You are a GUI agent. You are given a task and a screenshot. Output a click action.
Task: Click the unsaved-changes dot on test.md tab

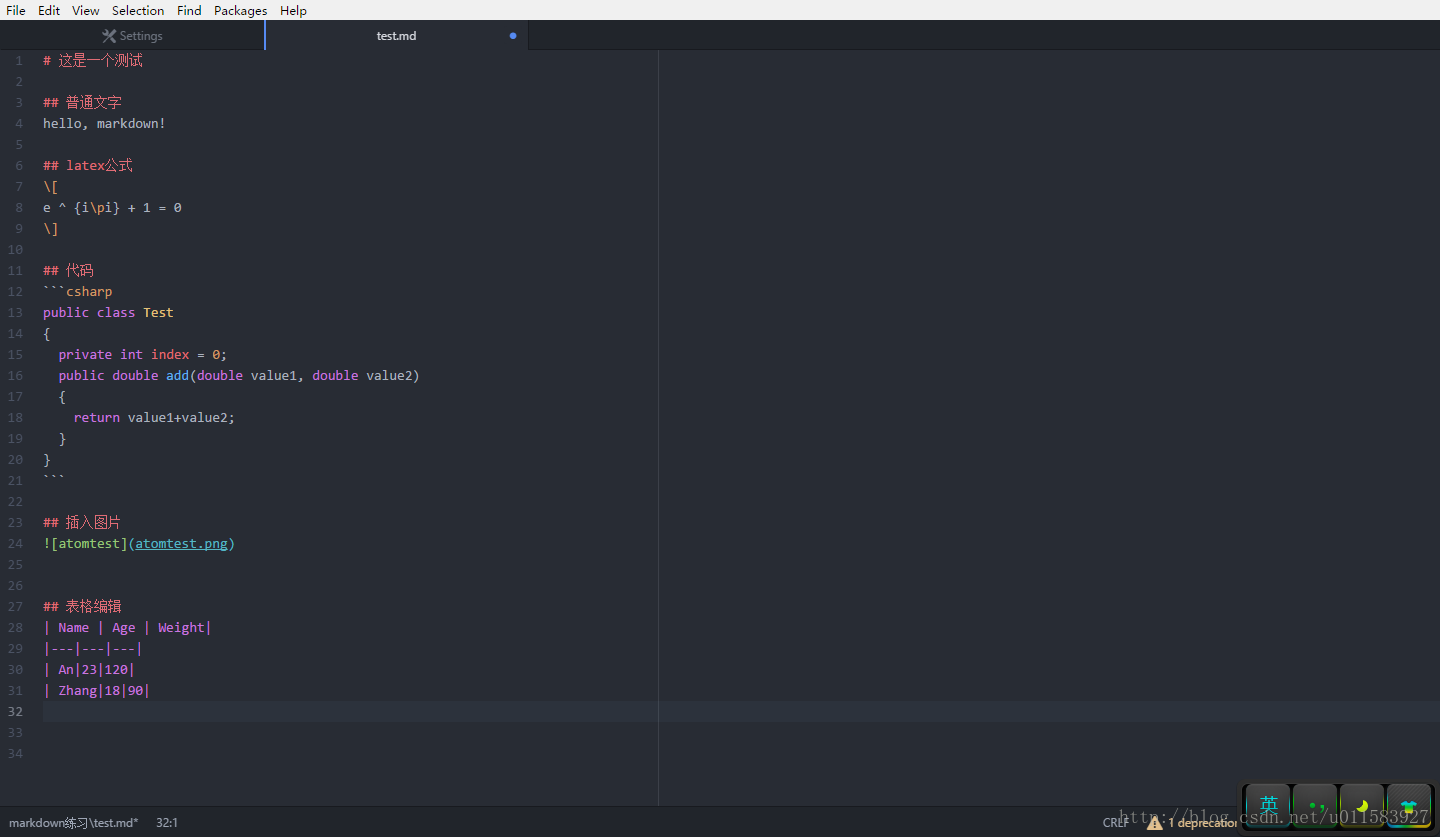pyautogui.click(x=513, y=36)
